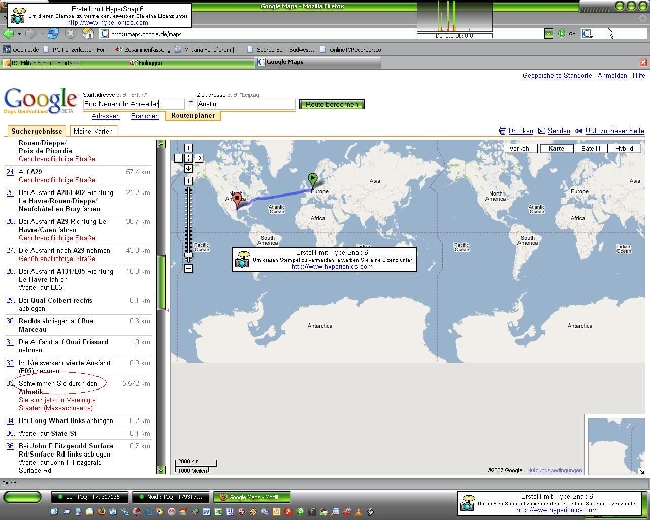Open direction step number 24
Viewport: 650px width, 520px height.
pyautogui.click(x=10, y=172)
